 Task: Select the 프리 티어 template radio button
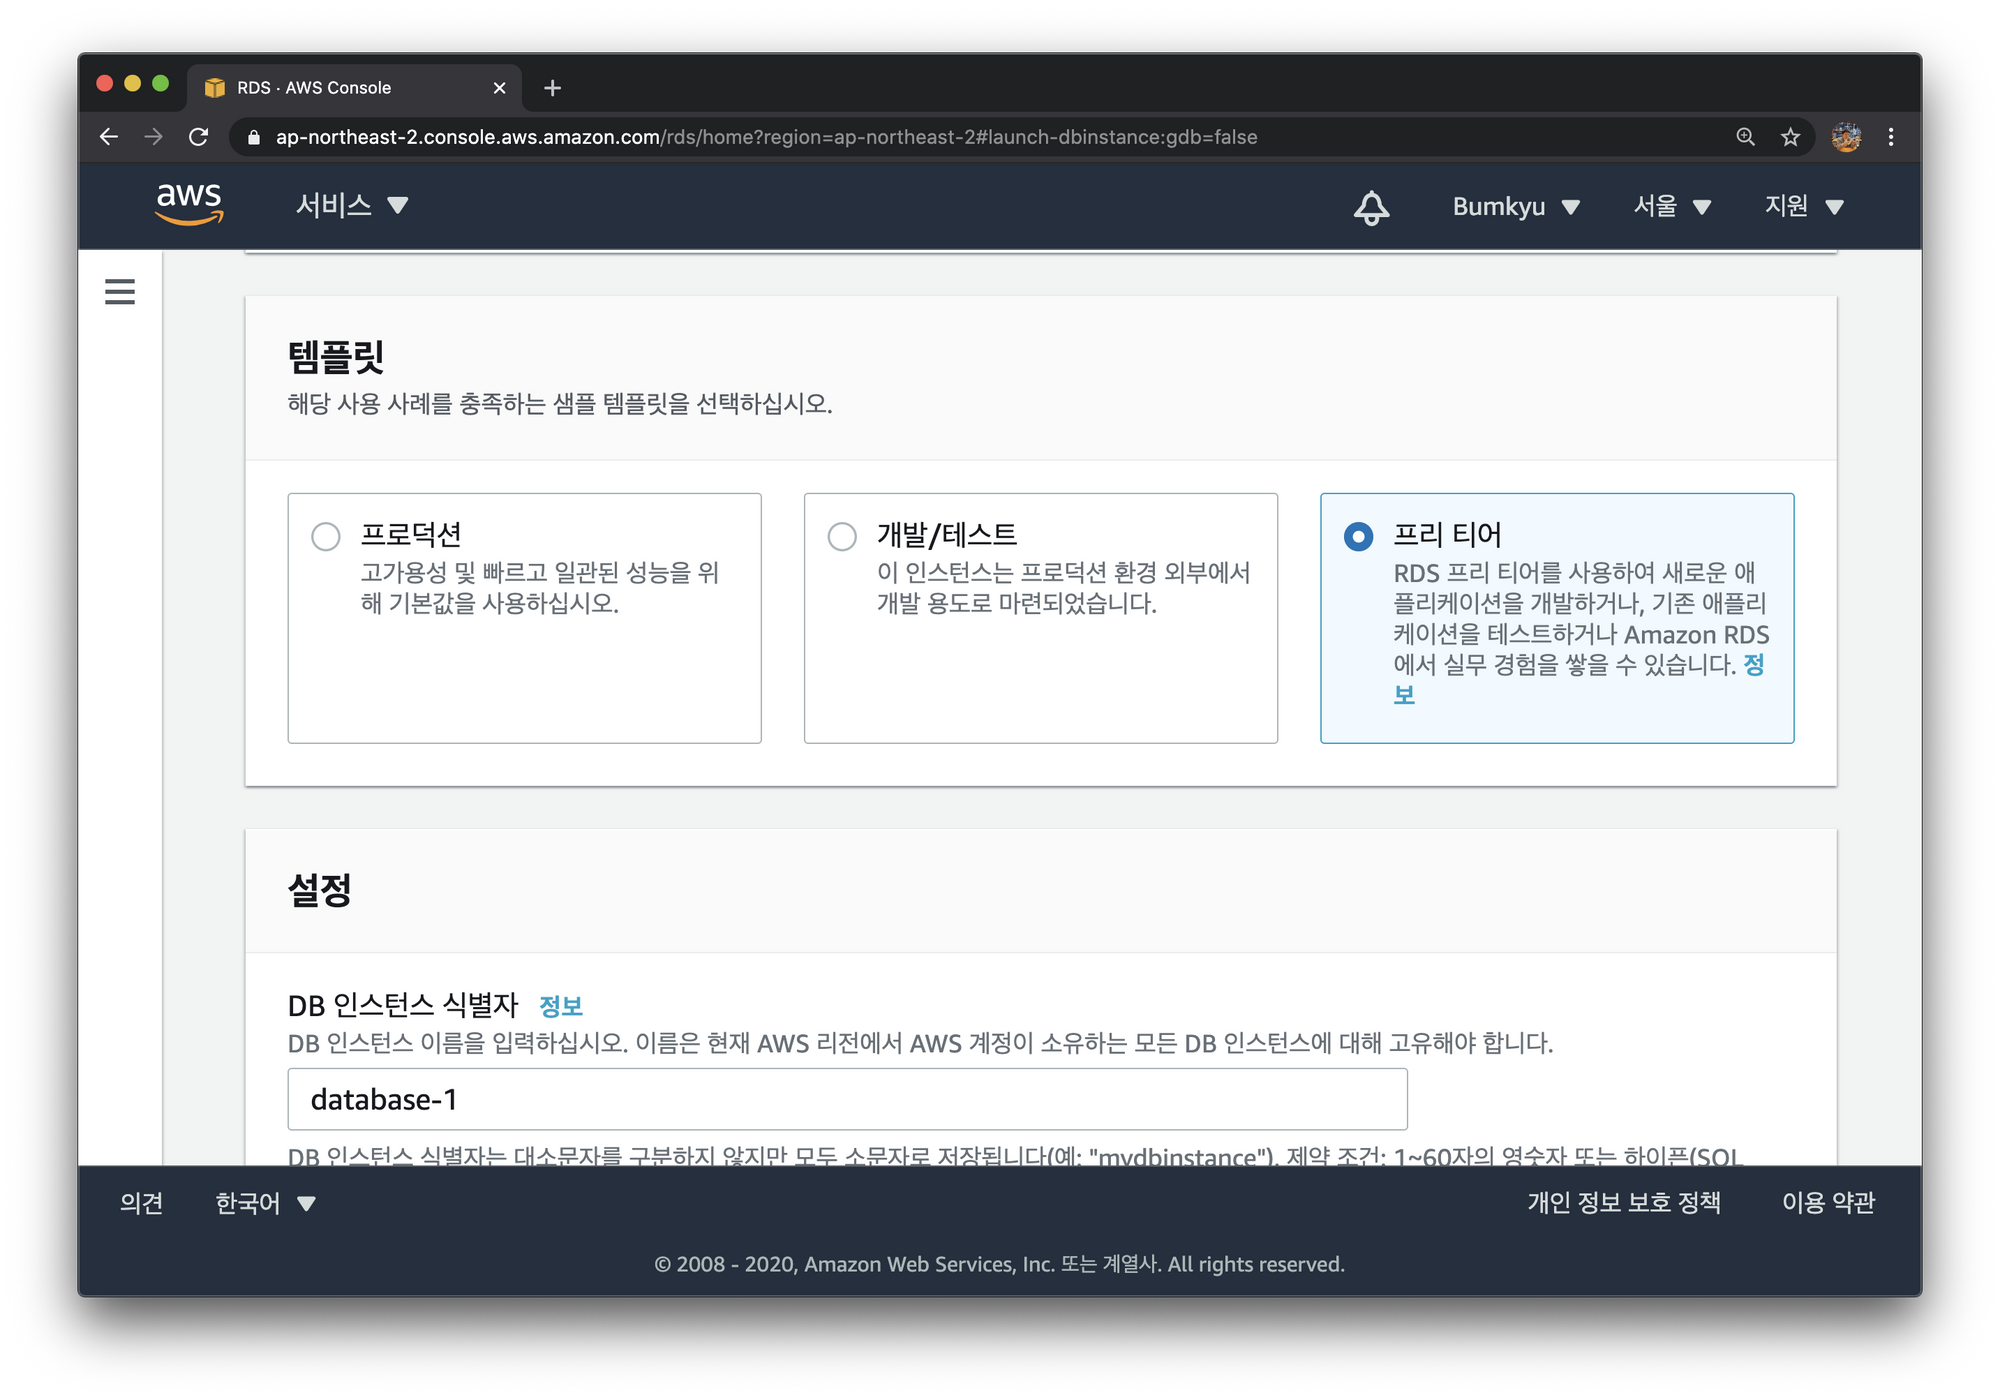[x=1358, y=536]
